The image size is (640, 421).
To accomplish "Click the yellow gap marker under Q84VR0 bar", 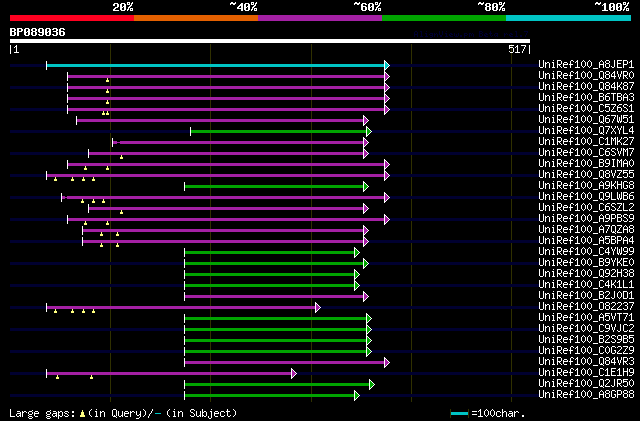I will pyautogui.click(x=107, y=80).
